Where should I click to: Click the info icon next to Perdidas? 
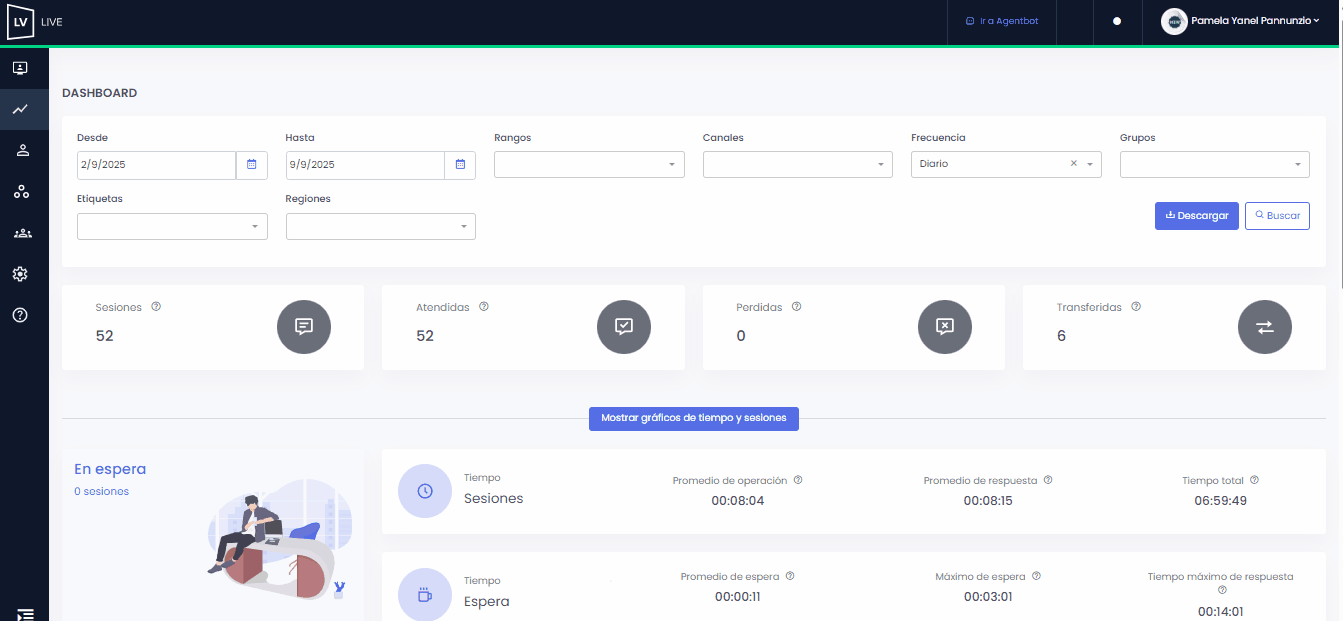click(x=796, y=307)
